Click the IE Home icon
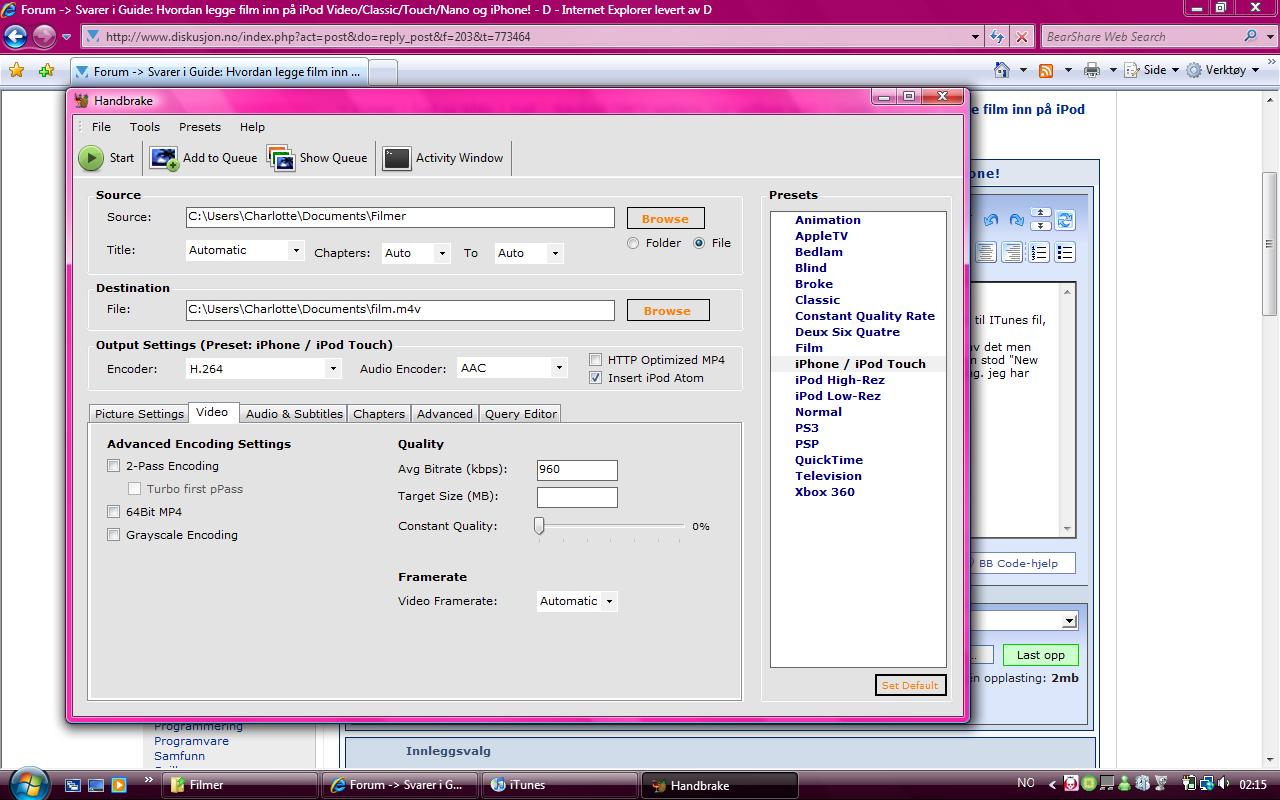1280x800 pixels. [x=1002, y=70]
